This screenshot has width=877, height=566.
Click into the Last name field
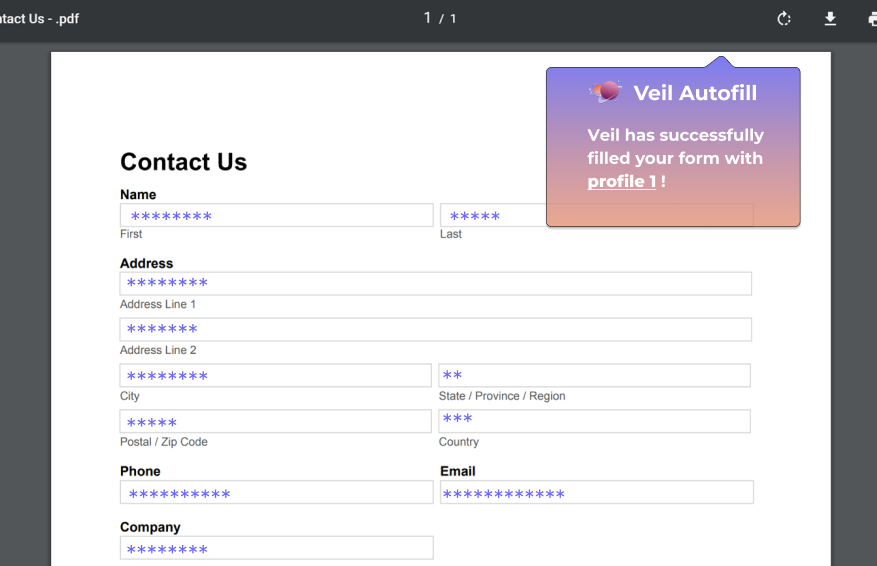(x=492, y=216)
